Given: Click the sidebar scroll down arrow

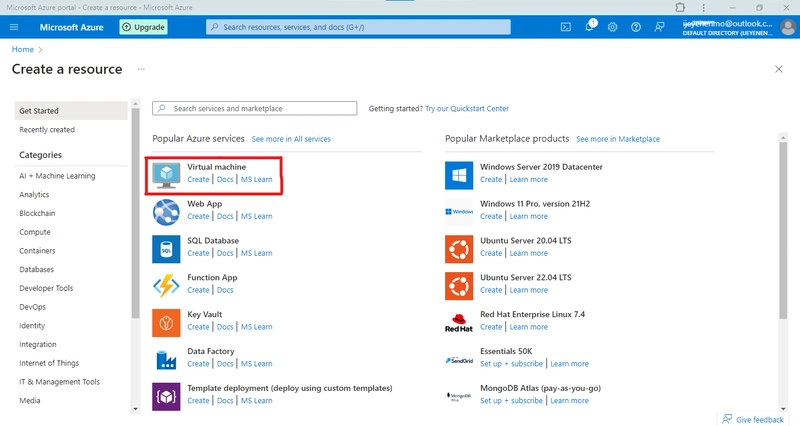Looking at the screenshot, I should (135, 409).
